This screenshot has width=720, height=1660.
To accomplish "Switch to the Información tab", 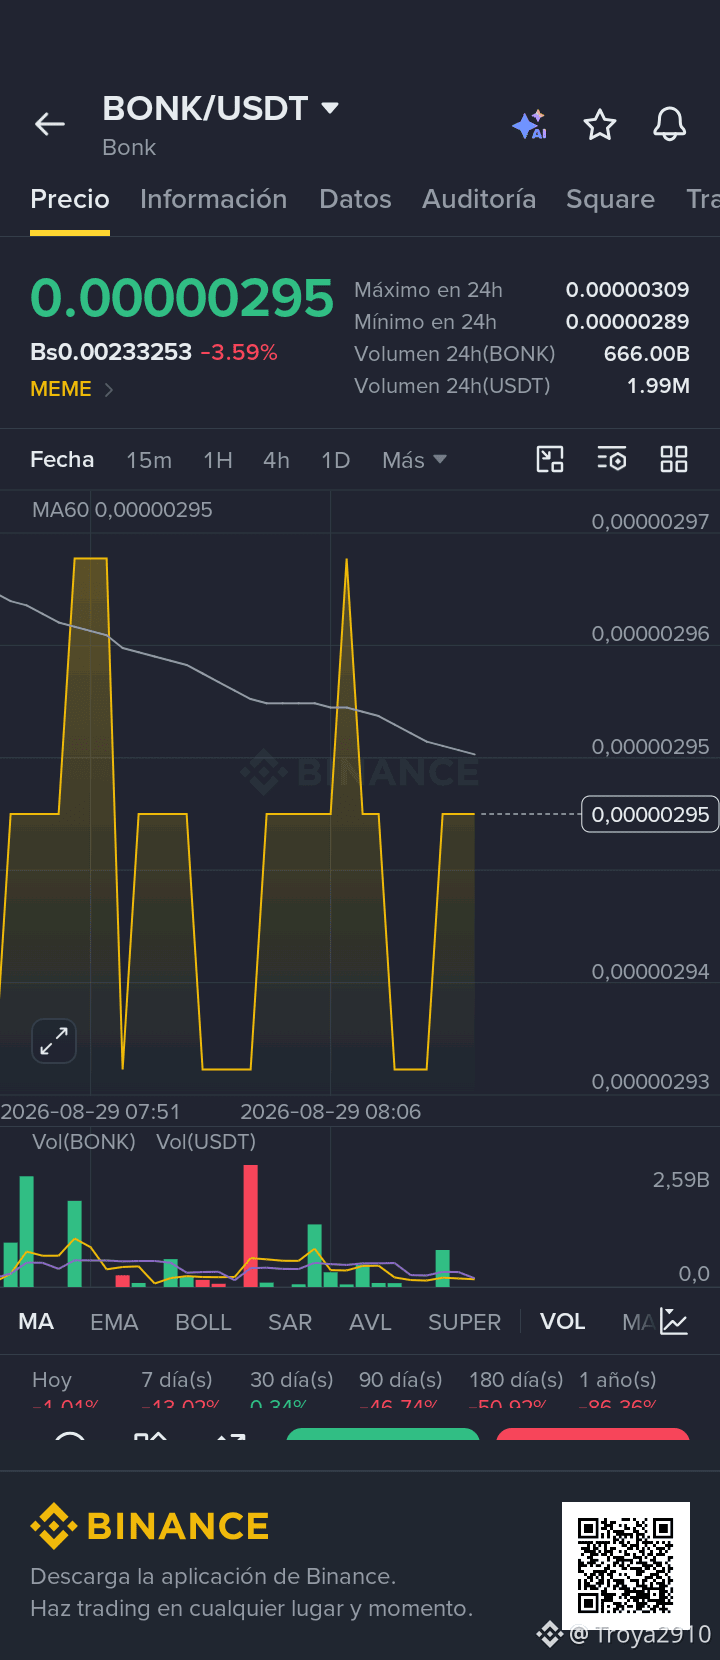I will pos(214,199).
